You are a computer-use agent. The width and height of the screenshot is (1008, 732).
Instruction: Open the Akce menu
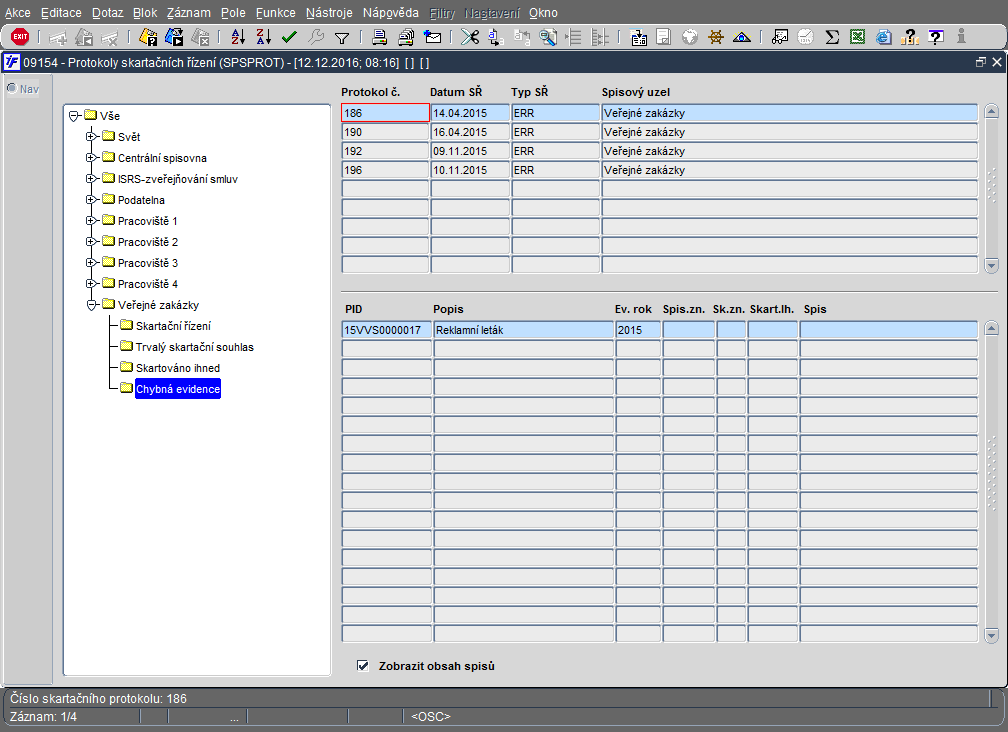pyautogui.click(x=17, y=13)
